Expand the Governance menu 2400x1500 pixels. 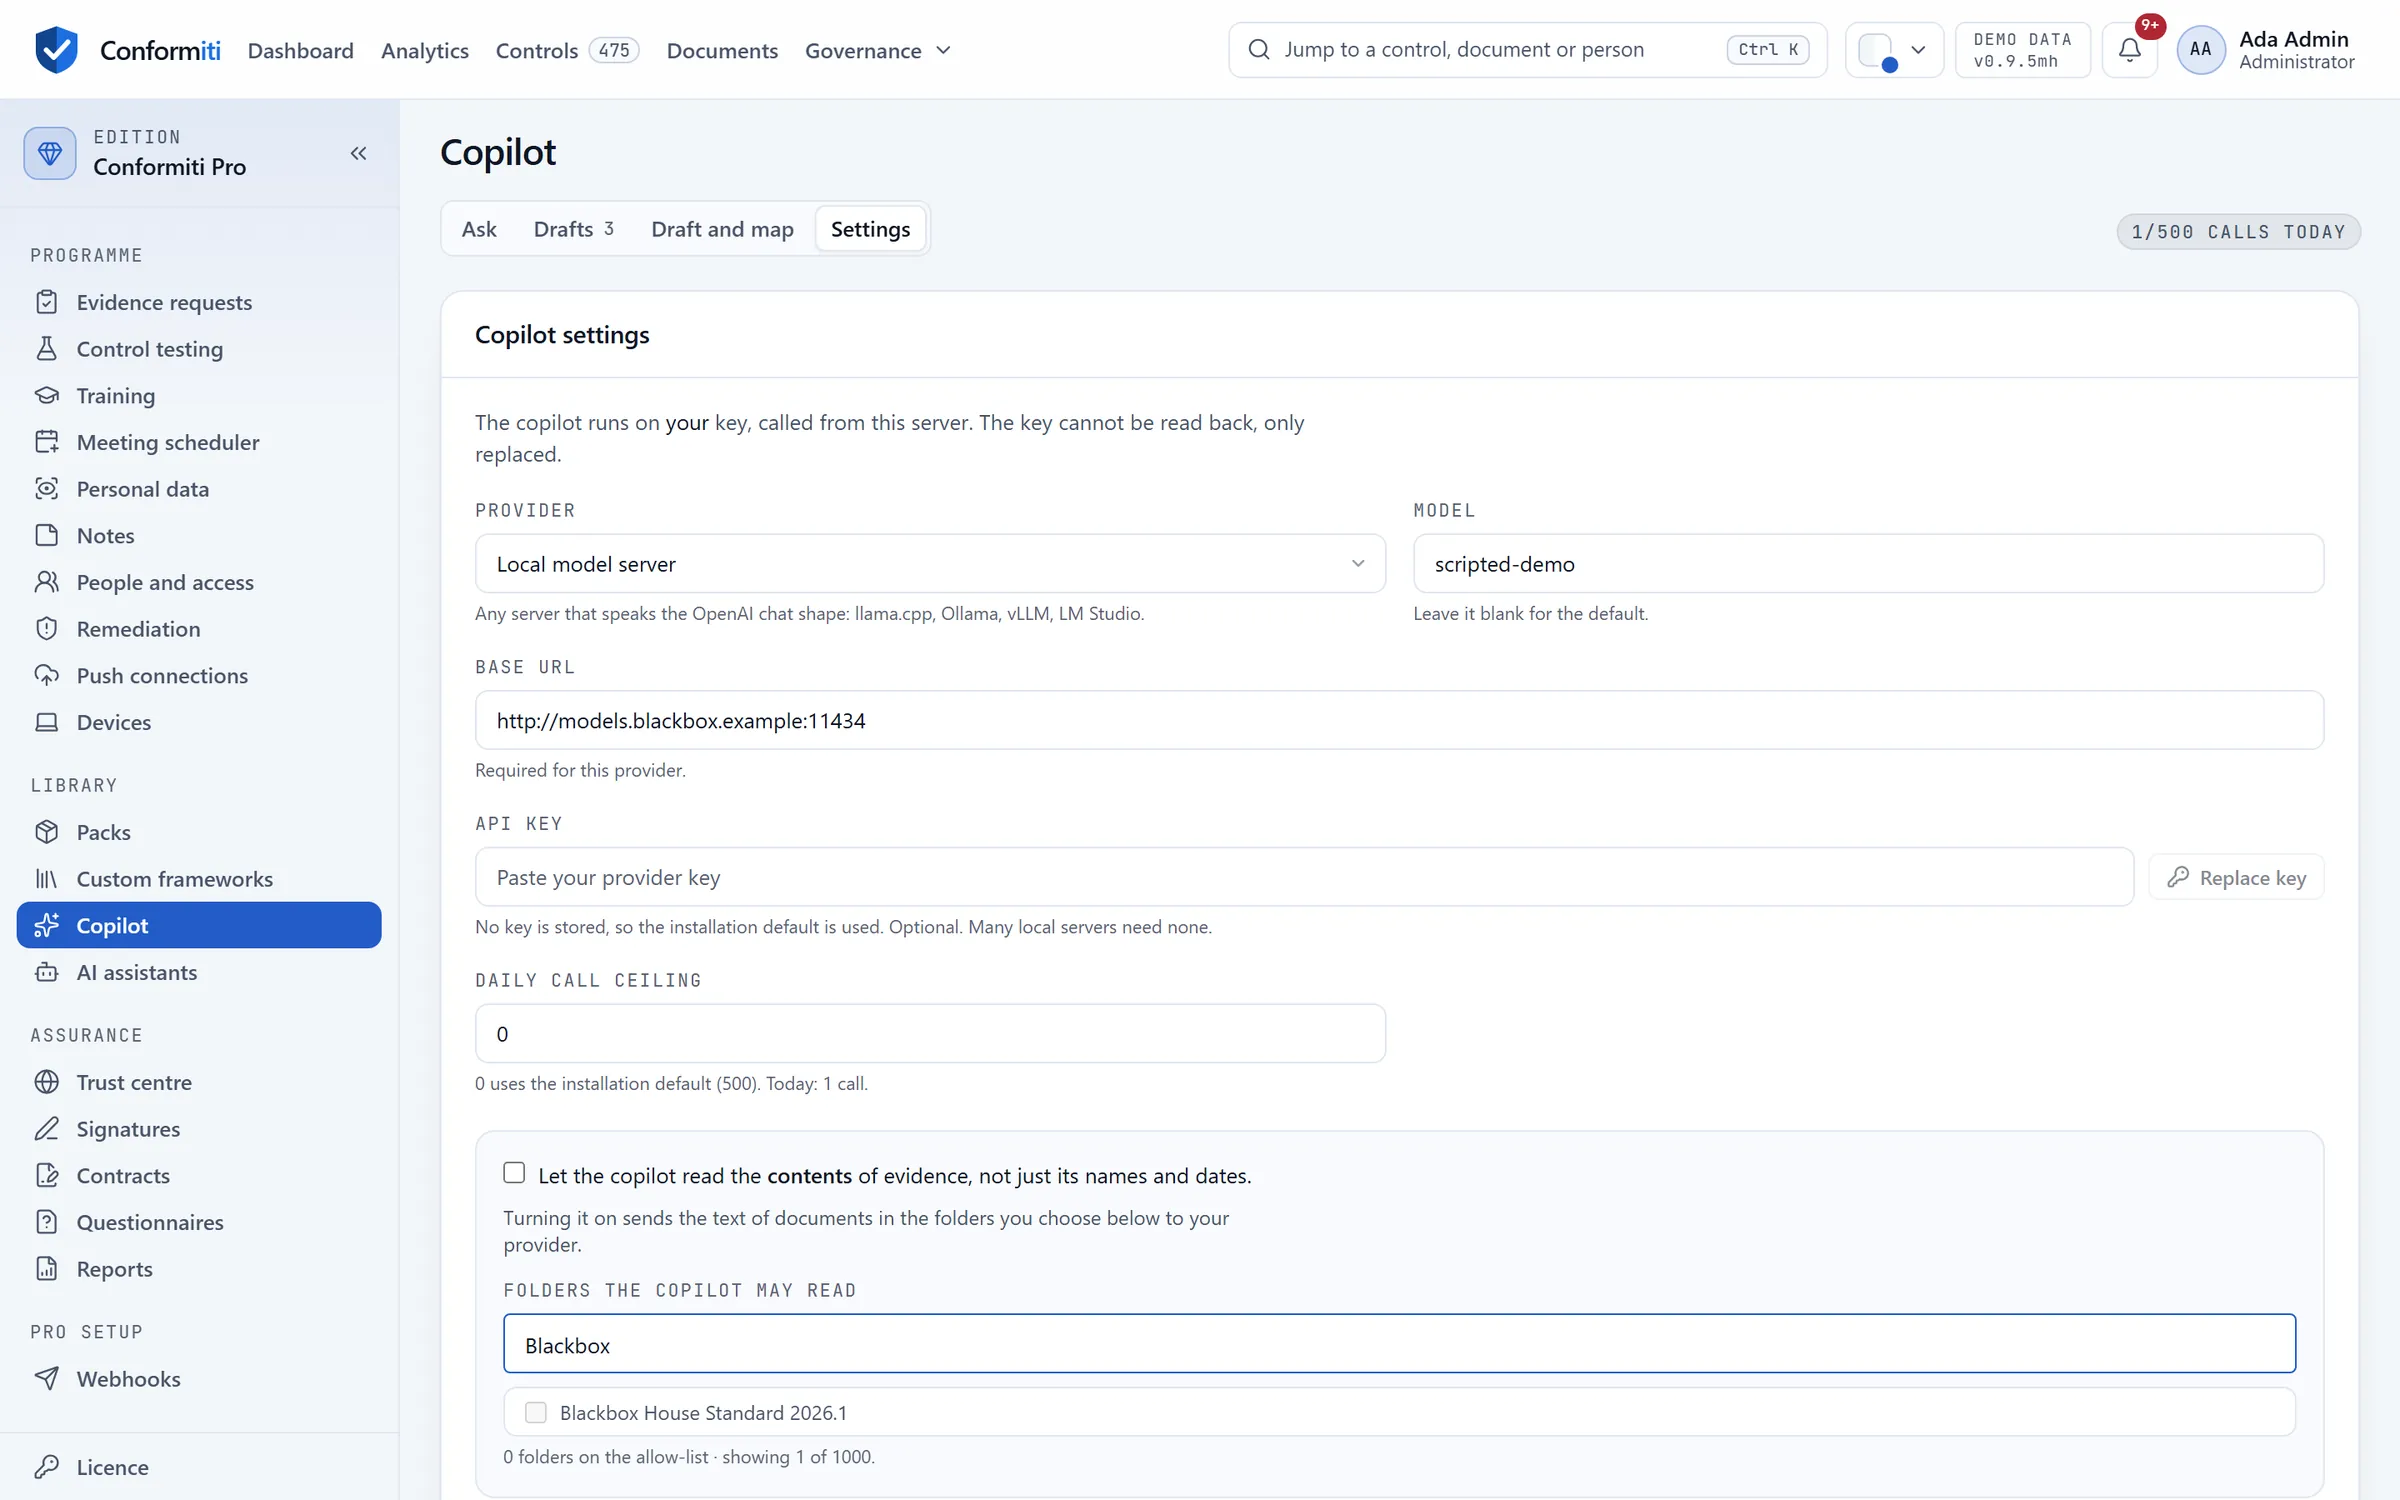878,50
